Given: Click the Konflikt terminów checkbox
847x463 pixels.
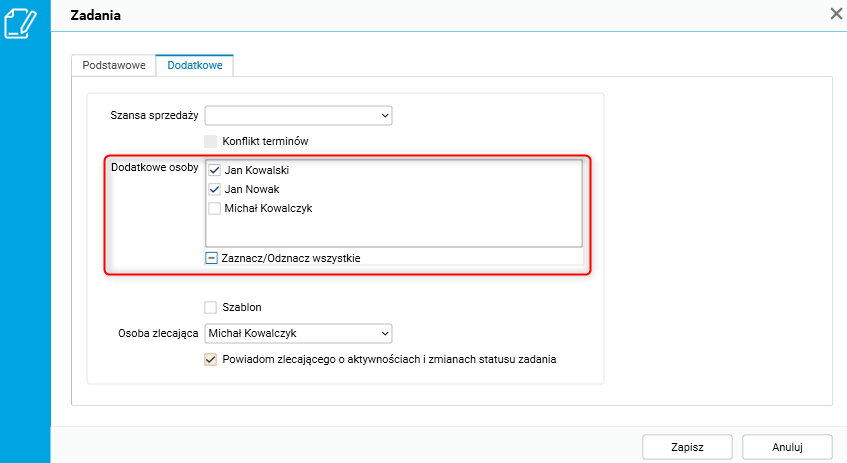Looking at the screenshot, I should 211,141.
